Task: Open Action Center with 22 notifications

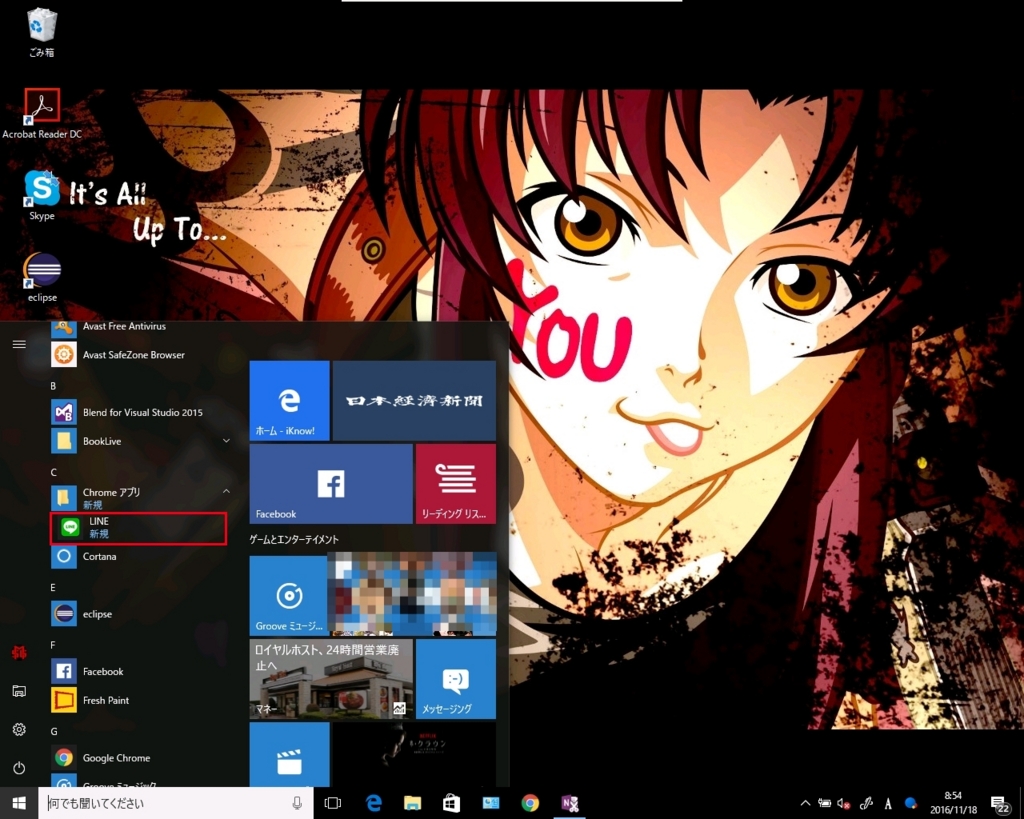Action: (1000, 803)
